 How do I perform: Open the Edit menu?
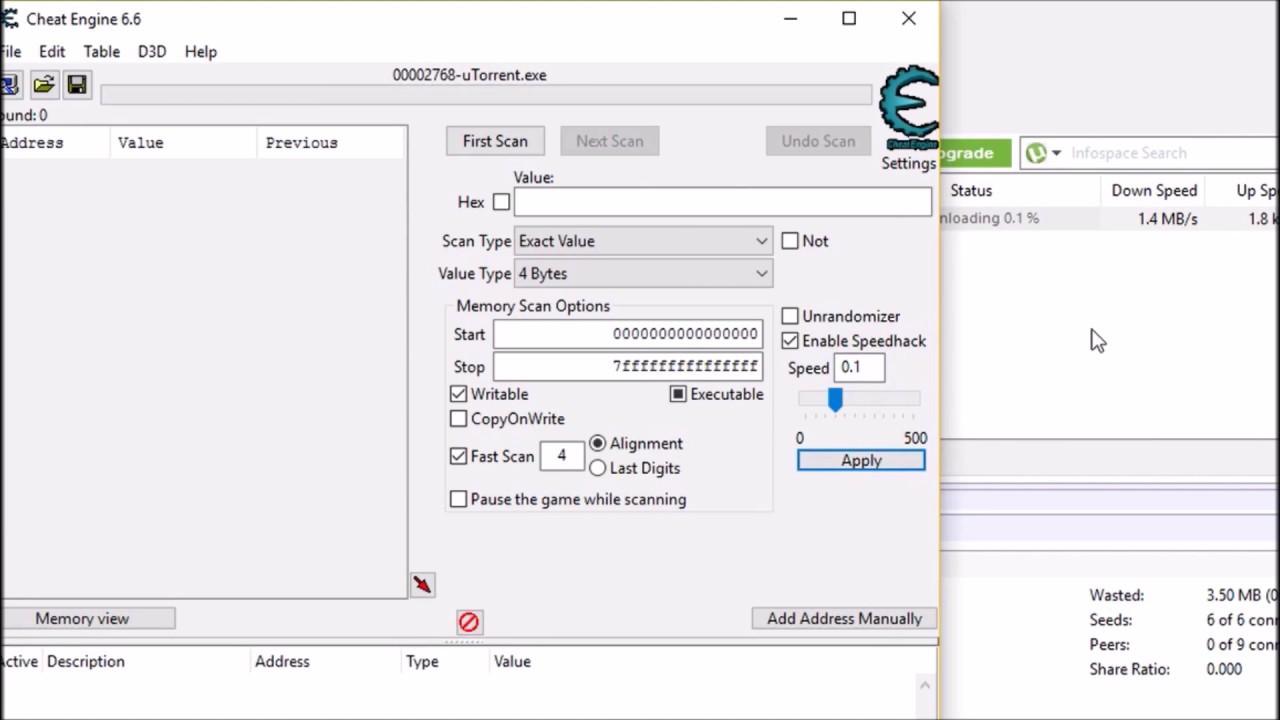pos(52,52)
